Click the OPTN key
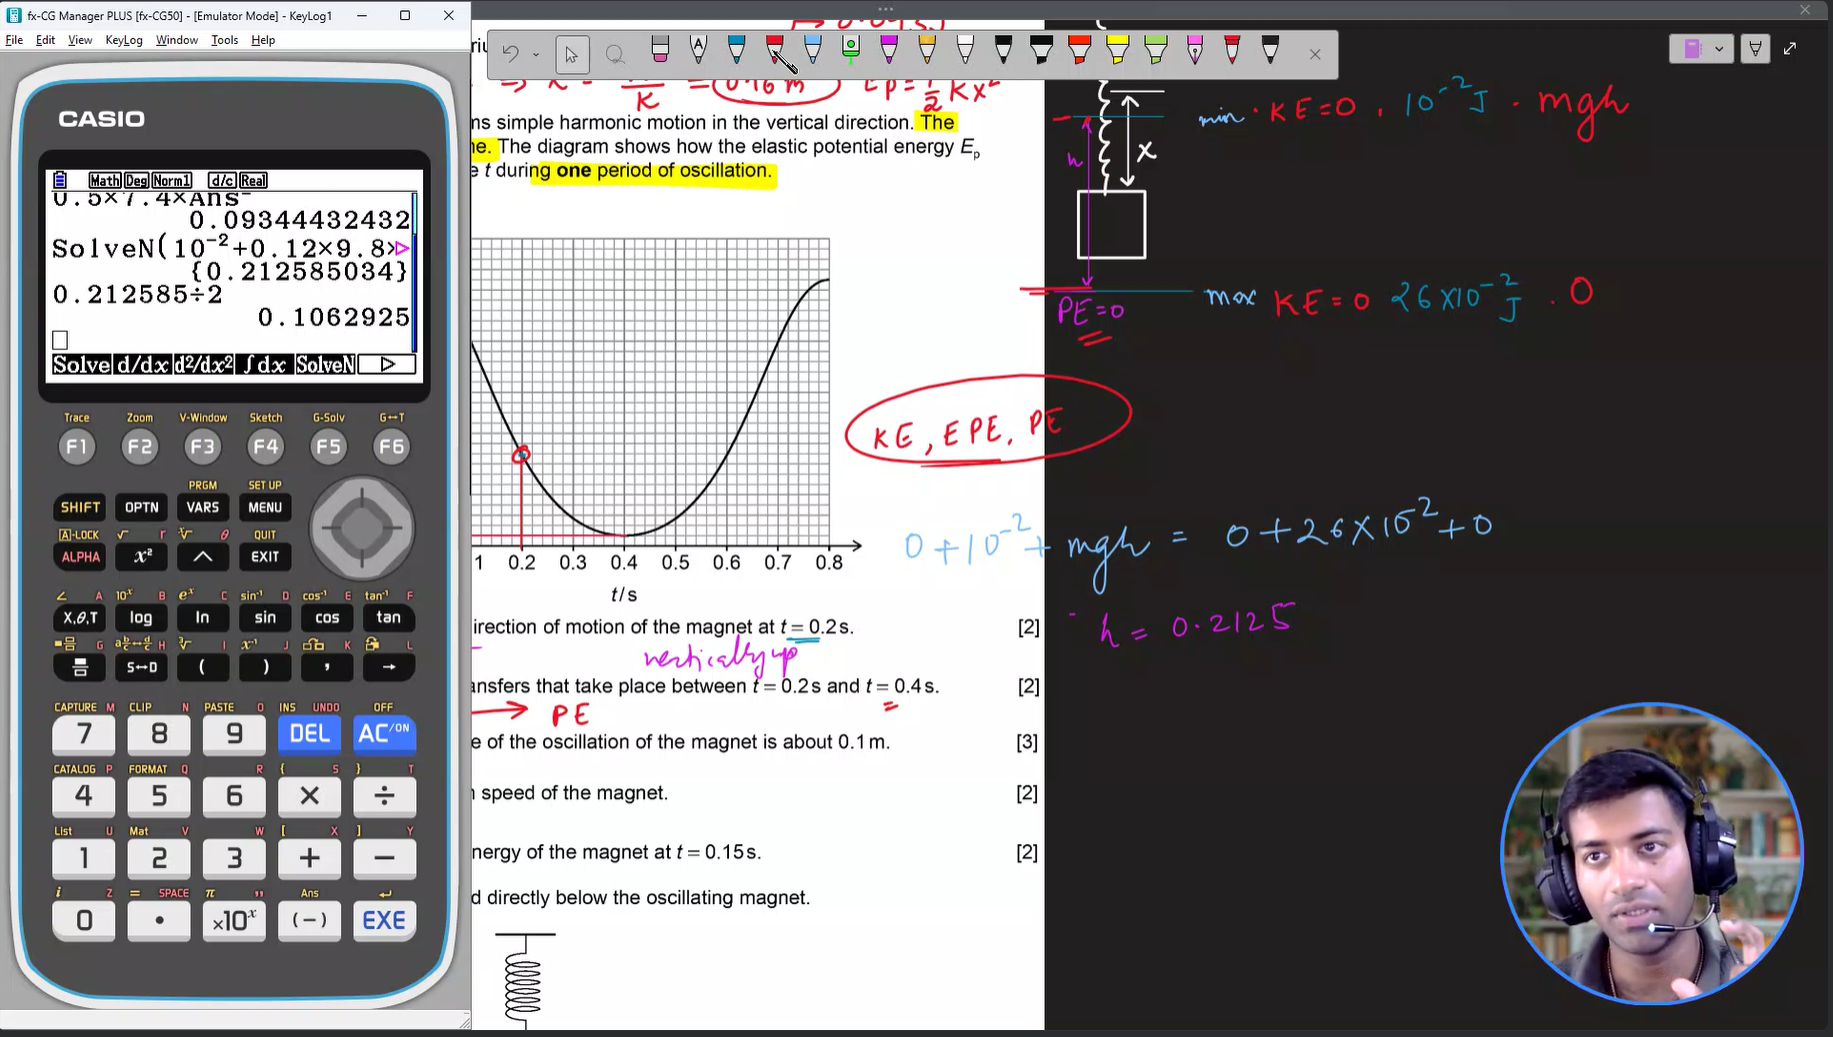Image resolution: width=1833 pixels, height=1037 pixels. point(142,507)
